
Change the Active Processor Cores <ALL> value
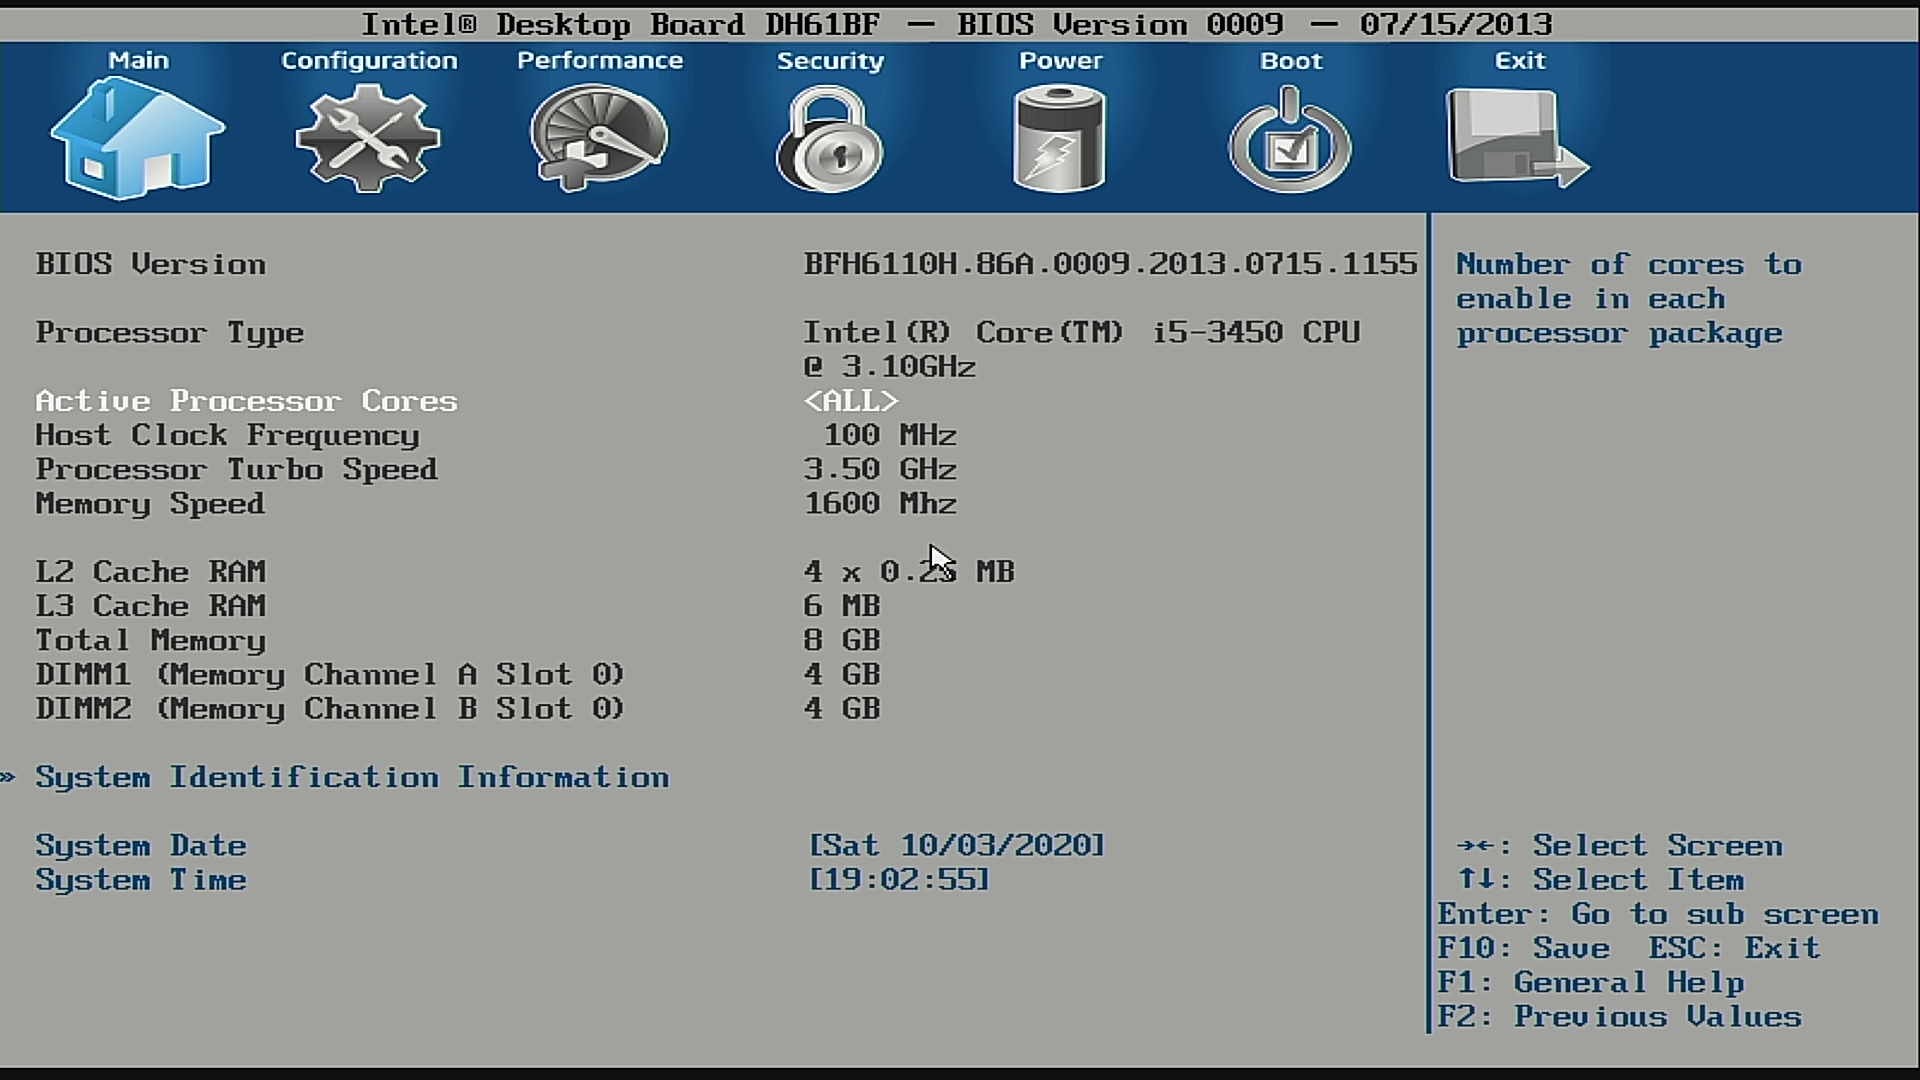[851, 401]
